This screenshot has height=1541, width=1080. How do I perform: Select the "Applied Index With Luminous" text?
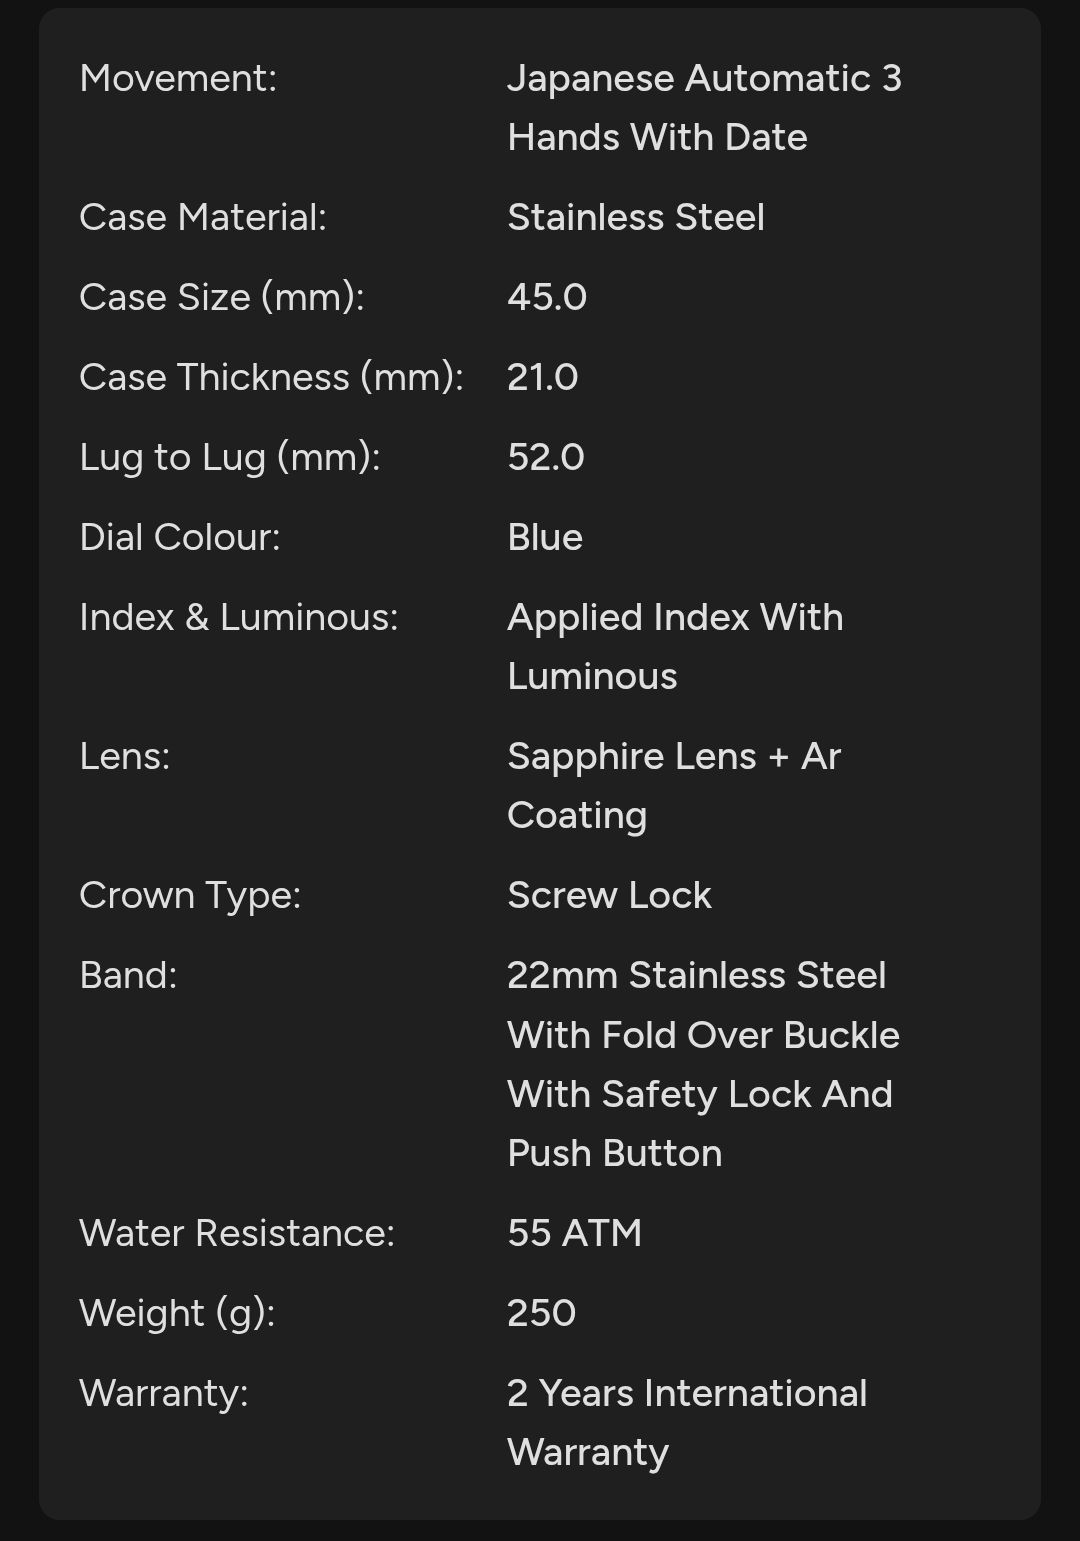pos(675,647)
